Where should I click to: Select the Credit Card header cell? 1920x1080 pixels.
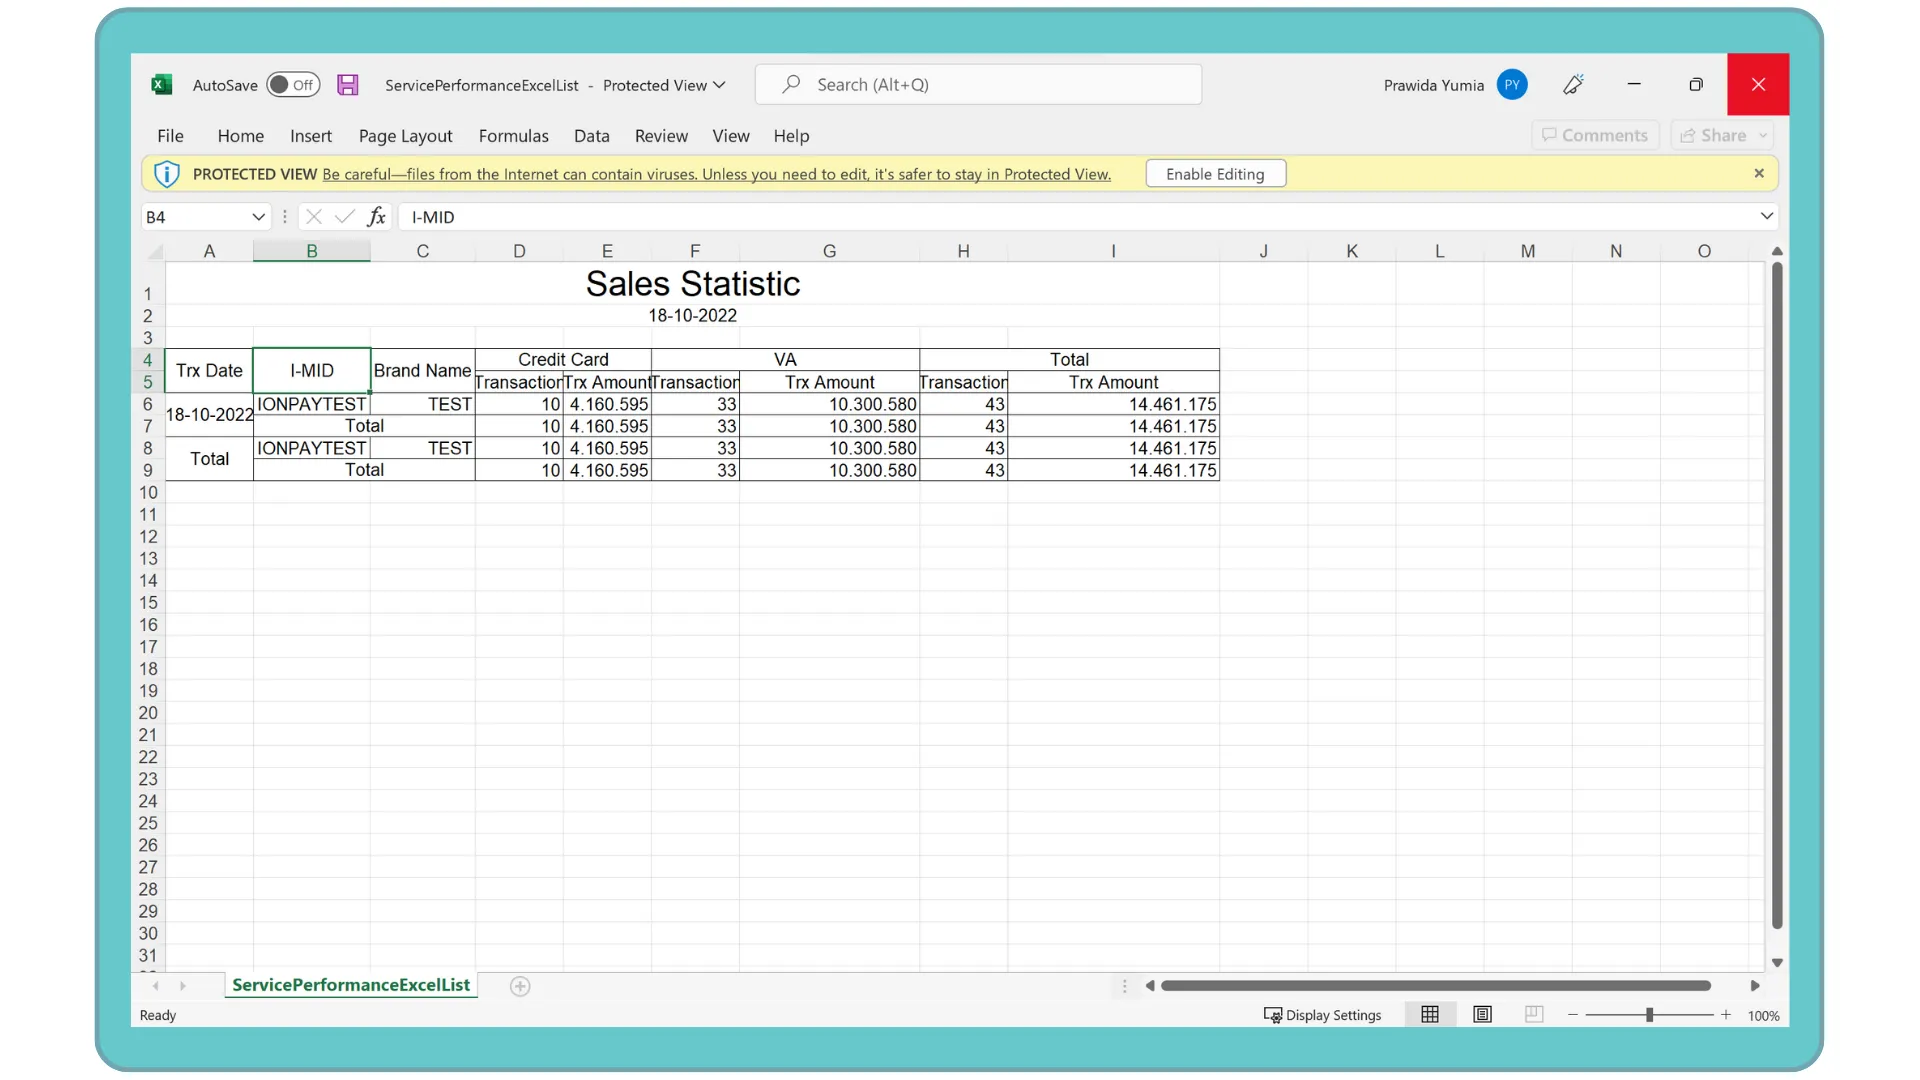click(563, 359)
